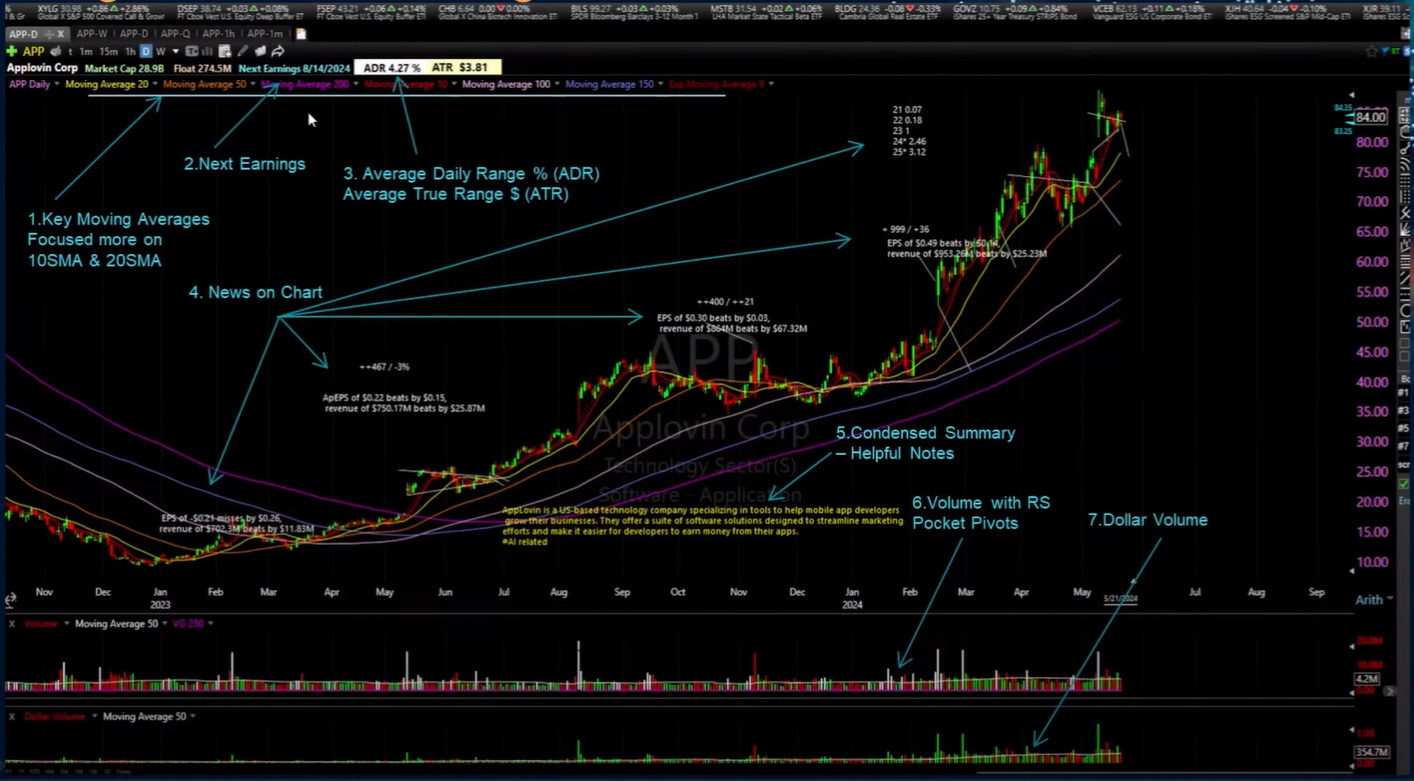Image resolution: width=1414 pixels, height=781 pixels.
Task: Close the active APP-D tab
Action: 61,34
